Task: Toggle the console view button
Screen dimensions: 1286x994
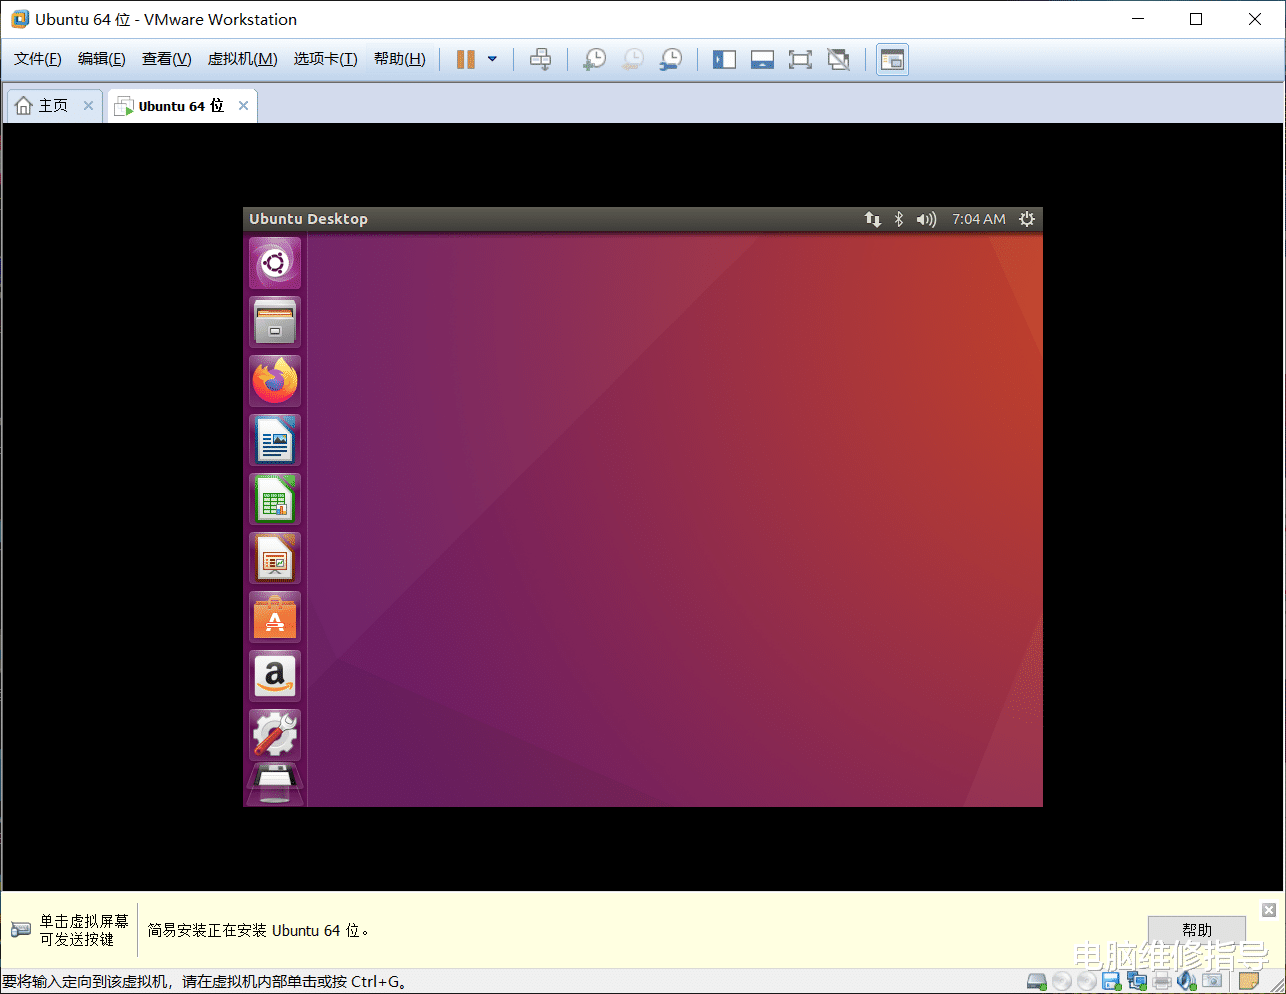Action: tap(892, 59)
